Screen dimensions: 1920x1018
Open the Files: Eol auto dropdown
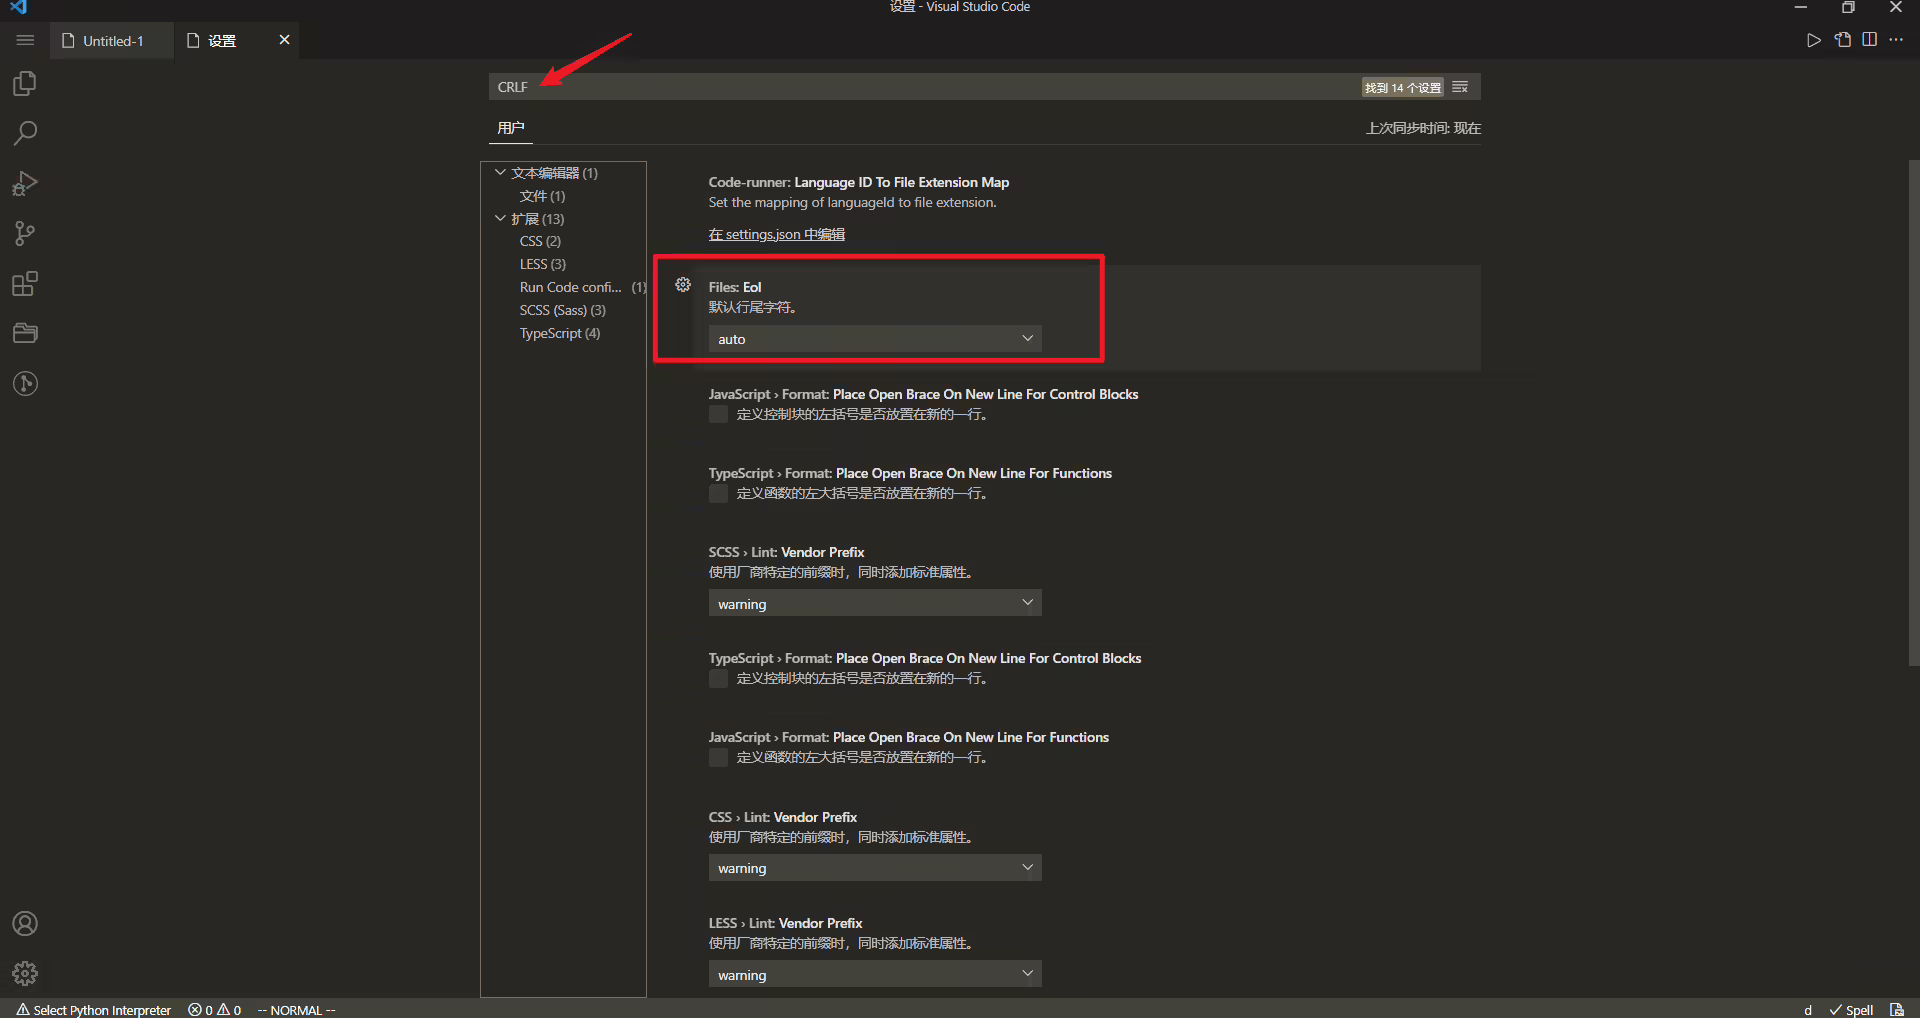coord(875,339)
